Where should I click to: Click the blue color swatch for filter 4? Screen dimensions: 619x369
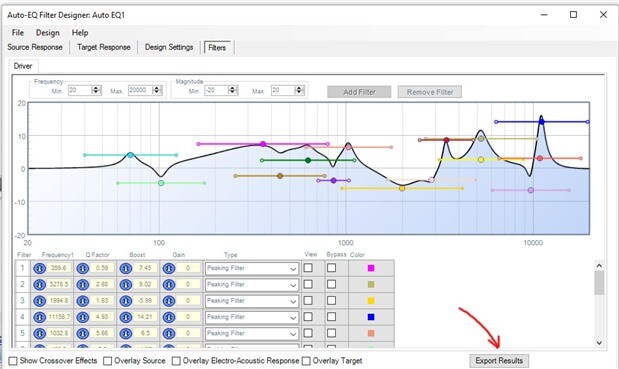371,317
